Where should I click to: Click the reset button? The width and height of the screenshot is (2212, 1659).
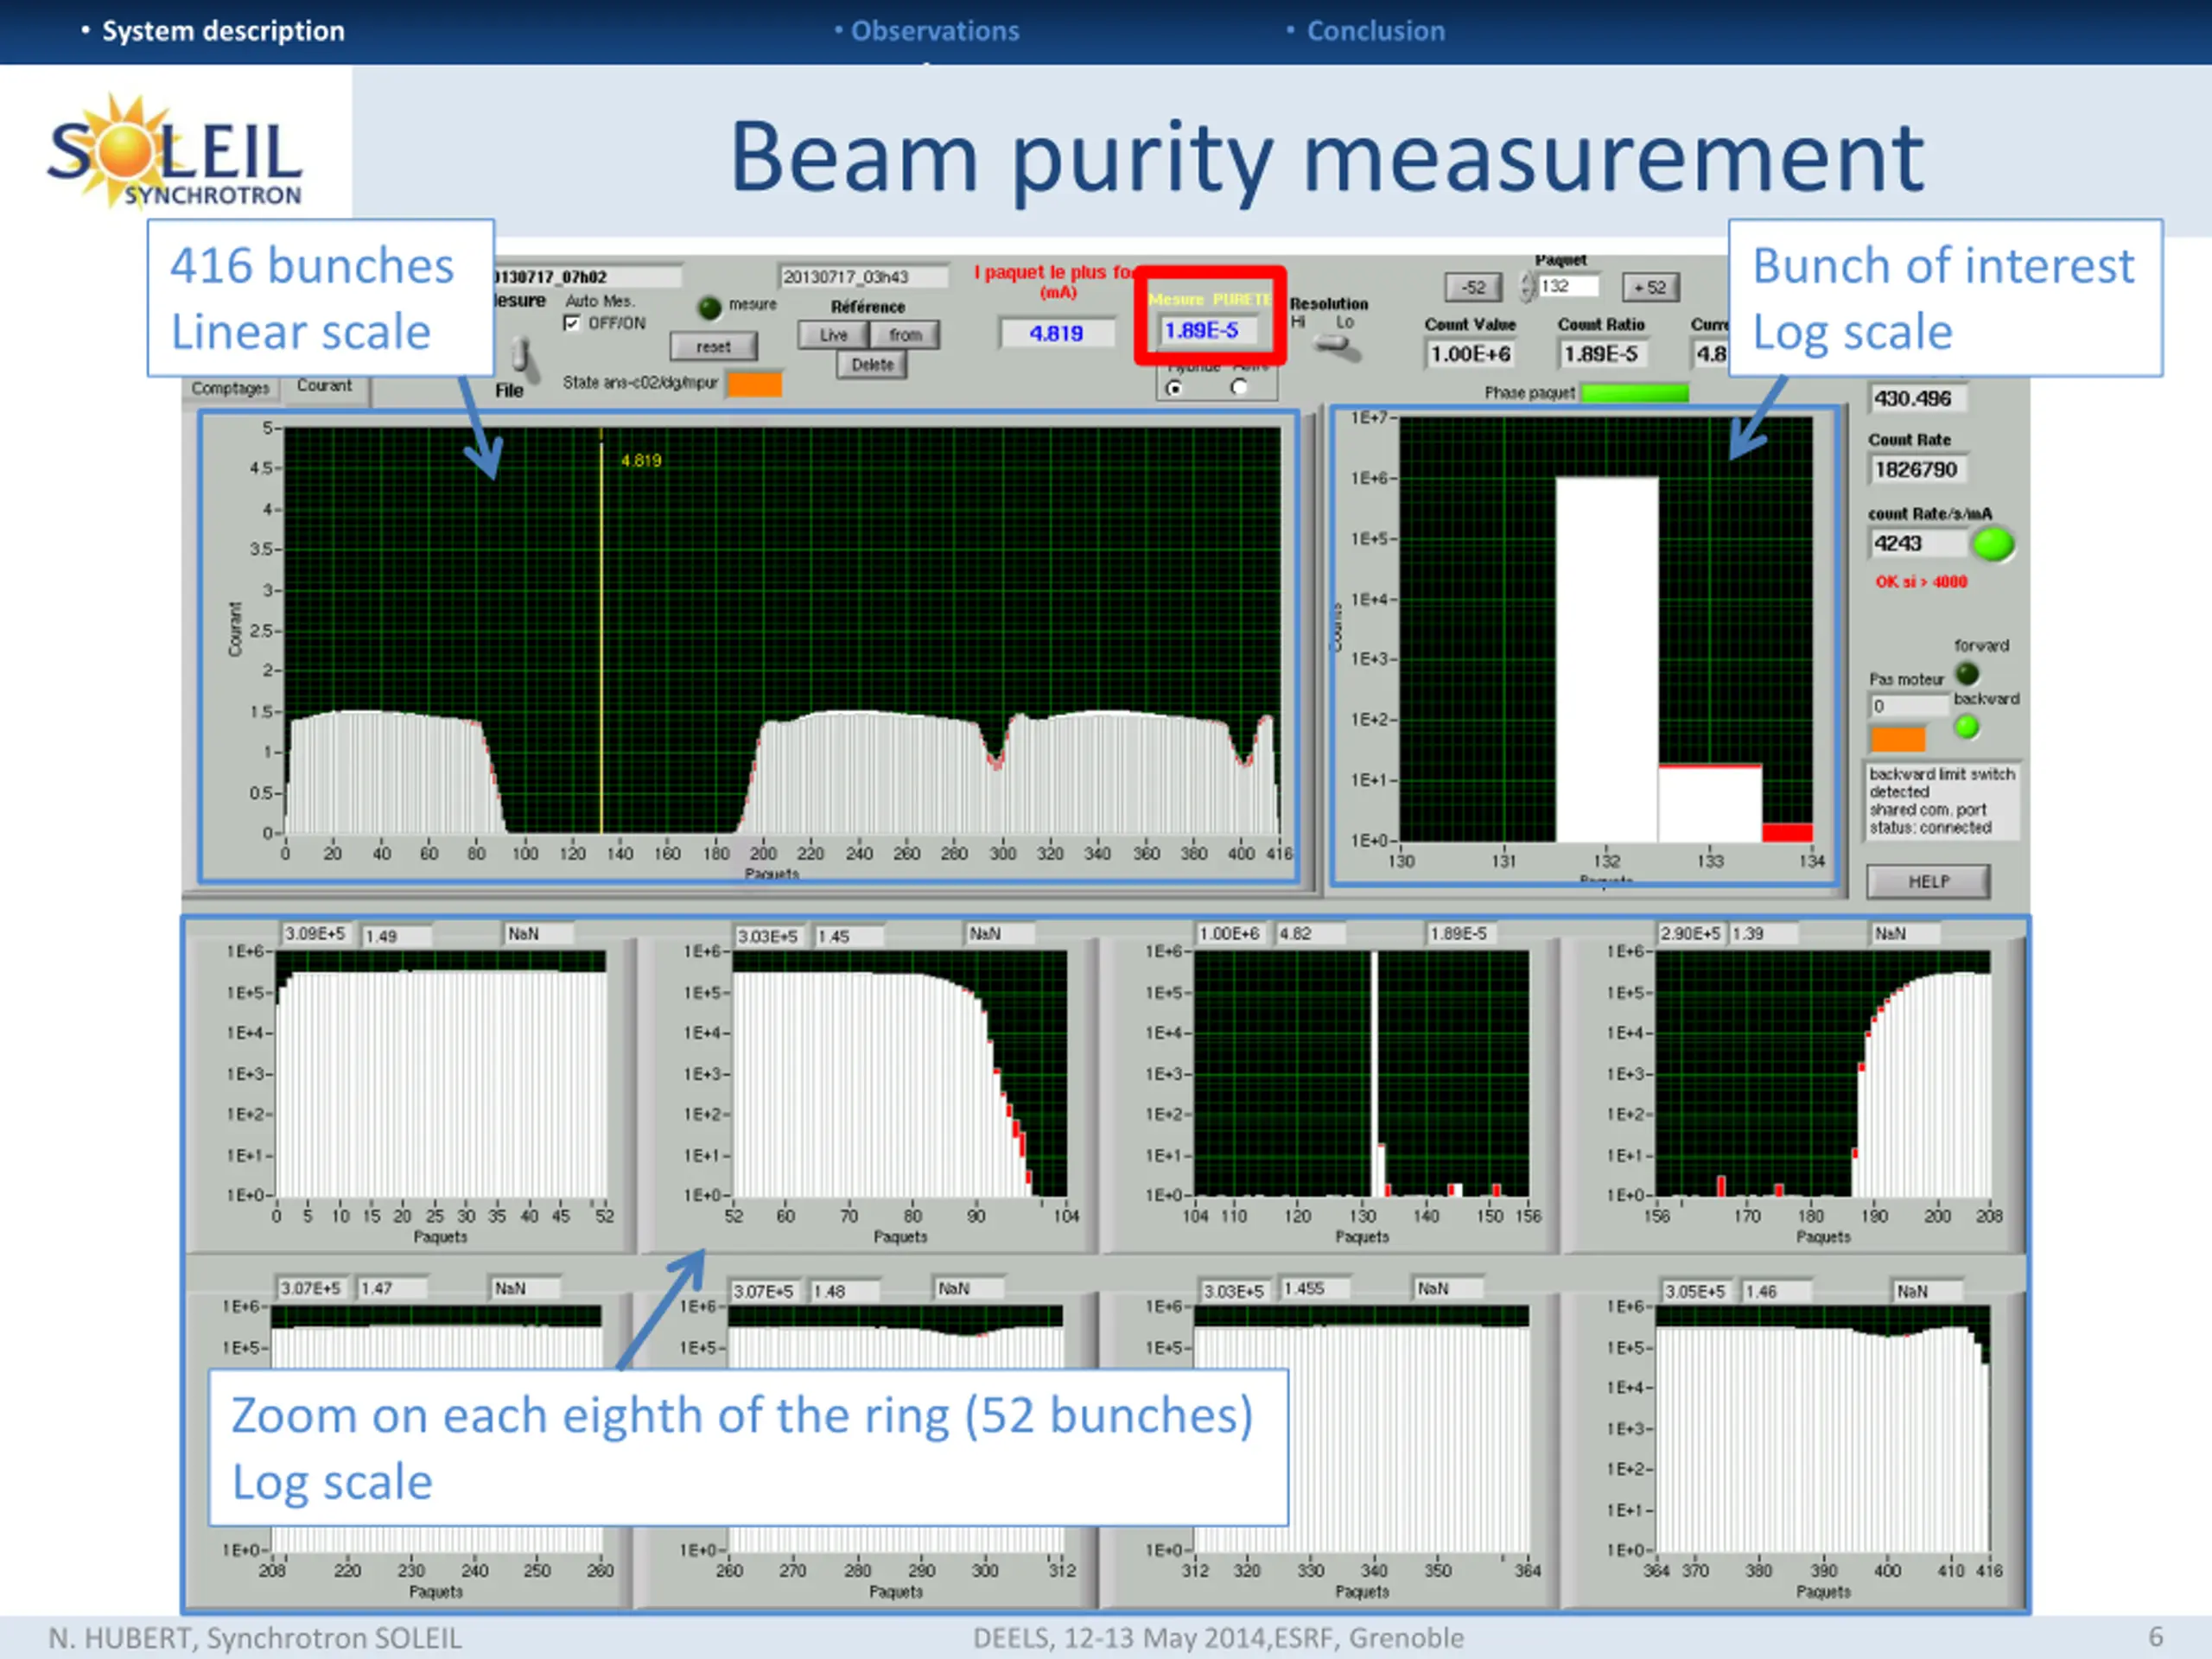[713, 347]
